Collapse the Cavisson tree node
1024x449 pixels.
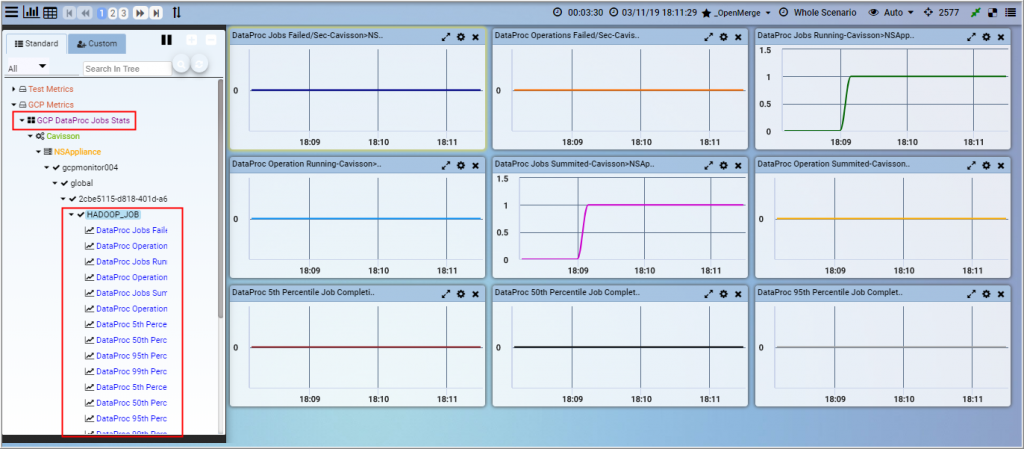(x=30, y=136)
